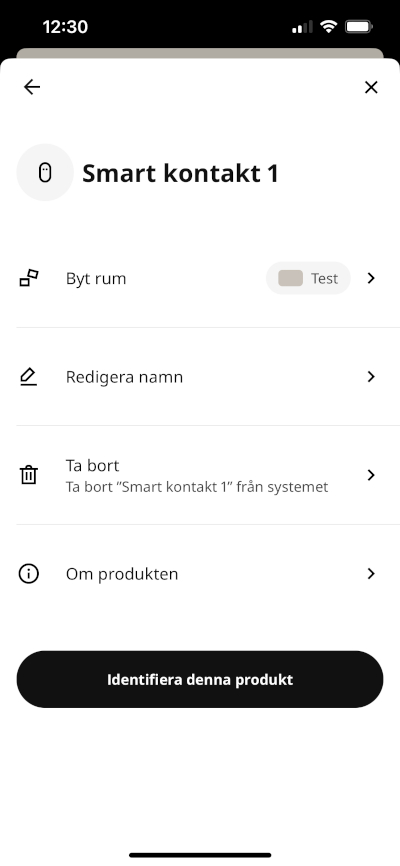Viewport: 400px width, 866px height.
Task: Select the Byt rum menu label
Action: (x=96, y=278)
